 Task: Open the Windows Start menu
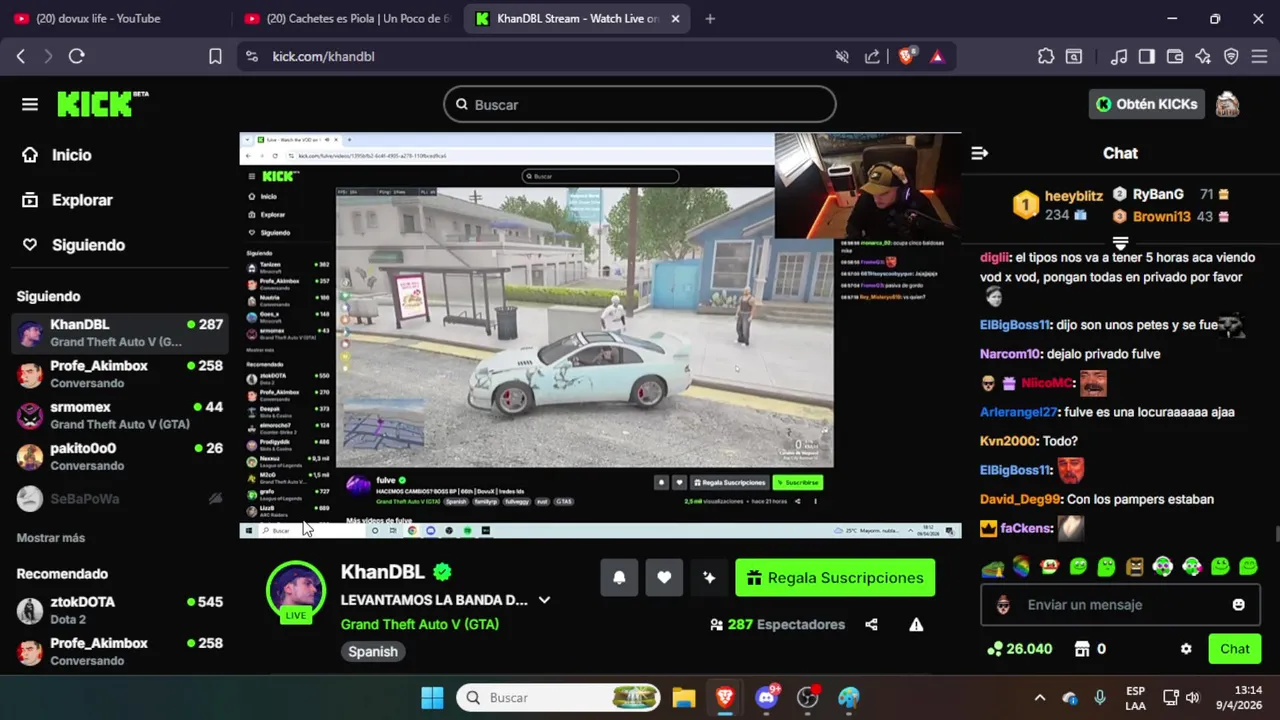click(x=432, y=698)
